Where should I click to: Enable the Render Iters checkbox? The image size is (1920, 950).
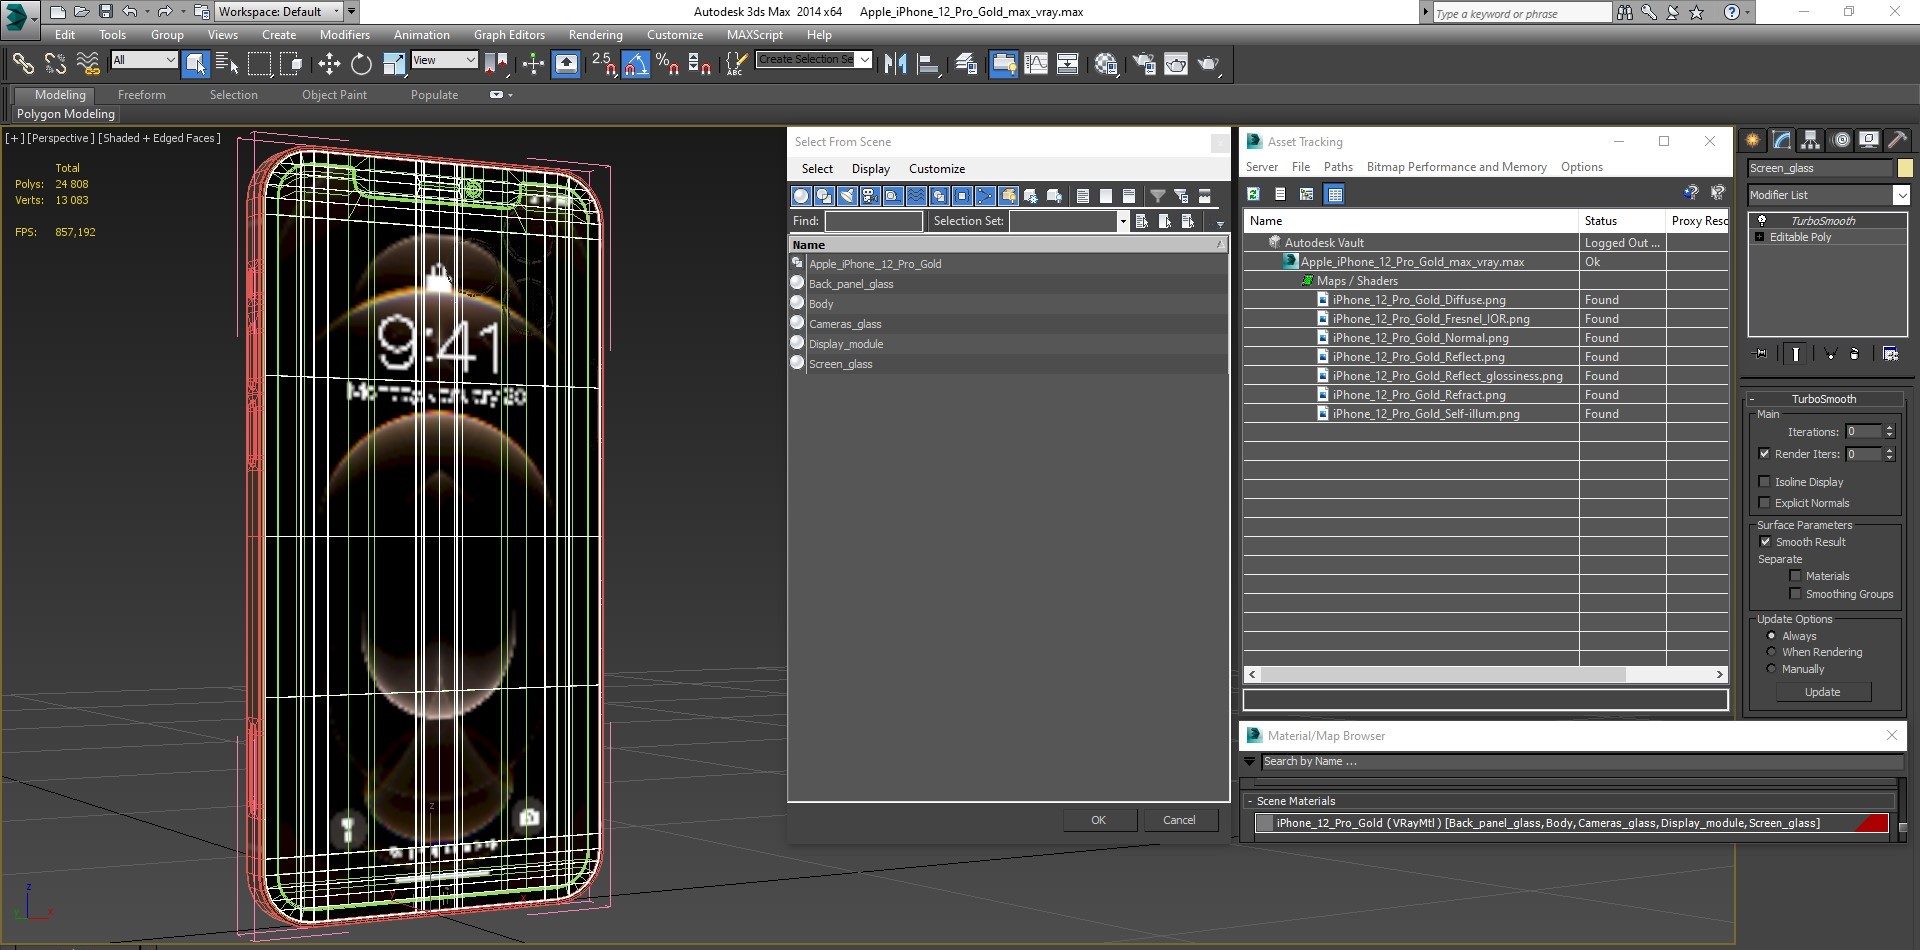pyautogui.click(x=1765, y=453)
